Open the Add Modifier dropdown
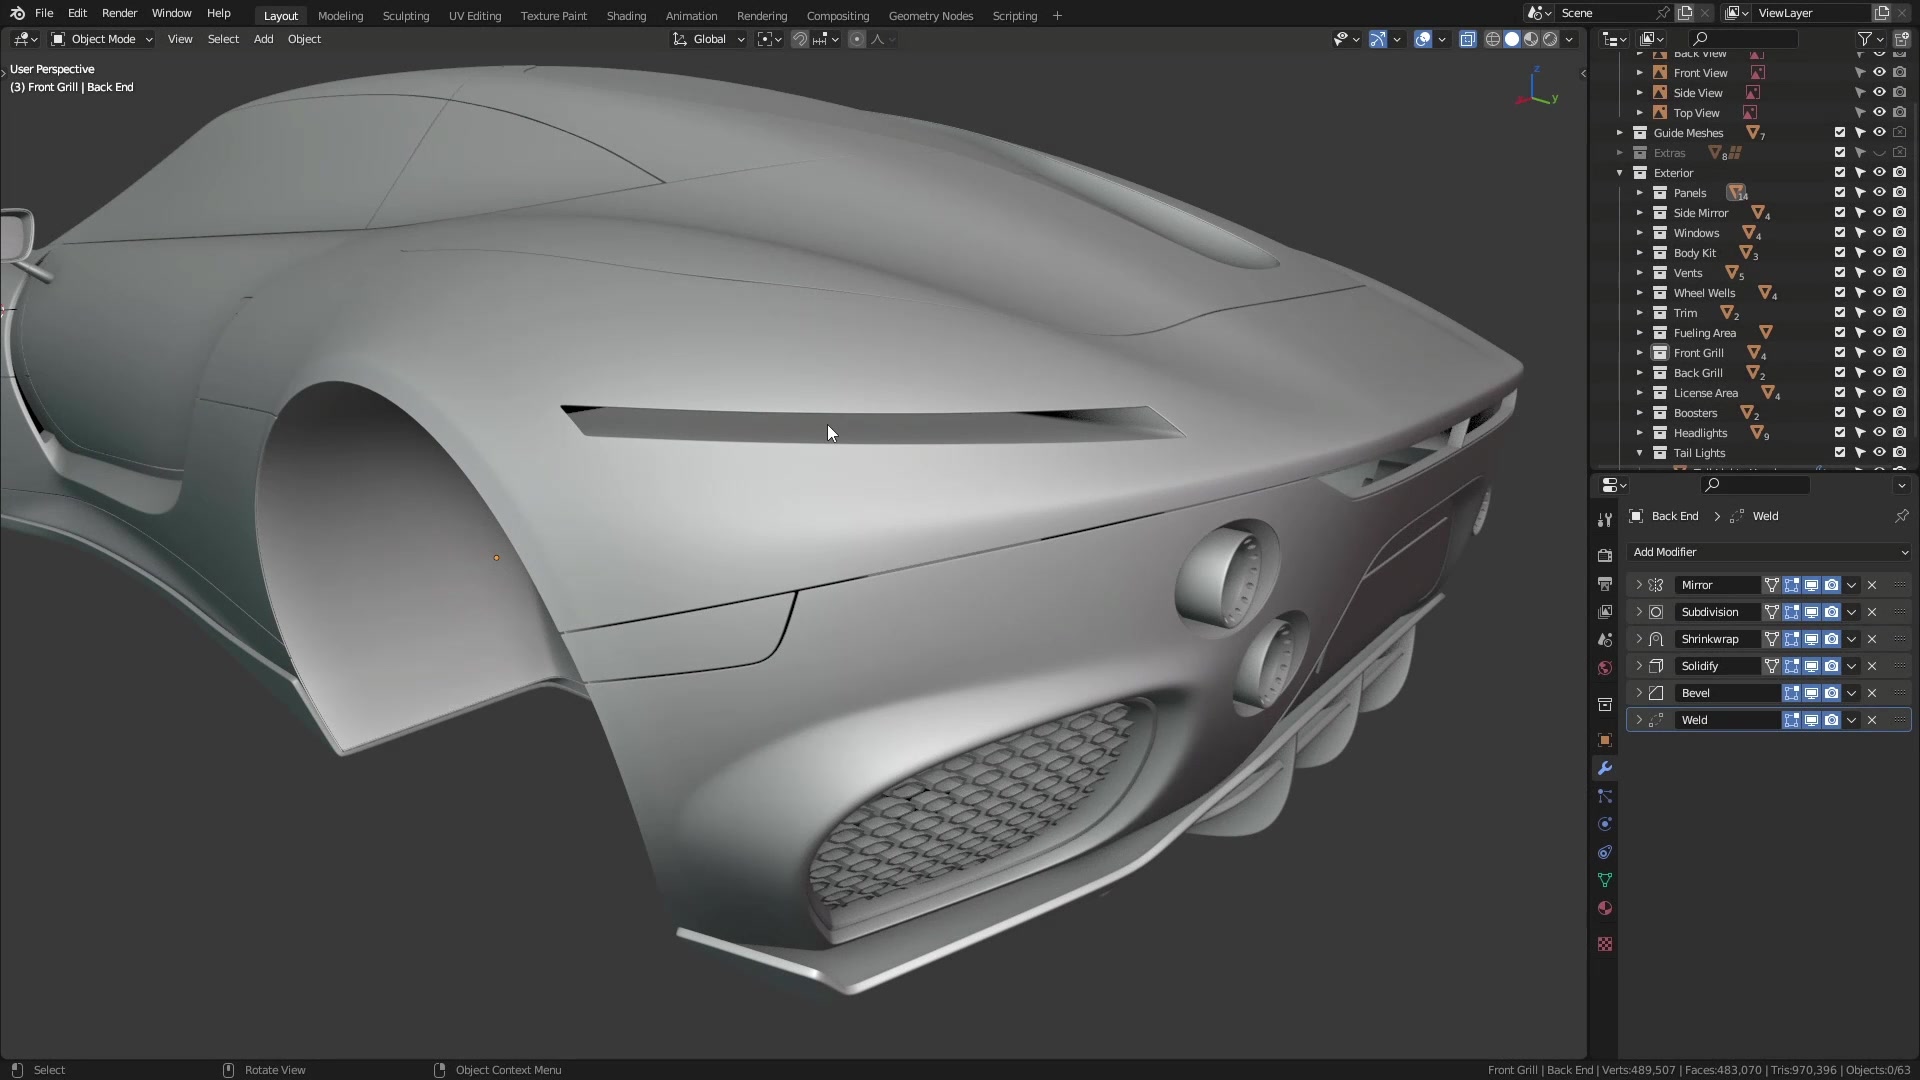1920x1080 pixels. pos(1768,552)
